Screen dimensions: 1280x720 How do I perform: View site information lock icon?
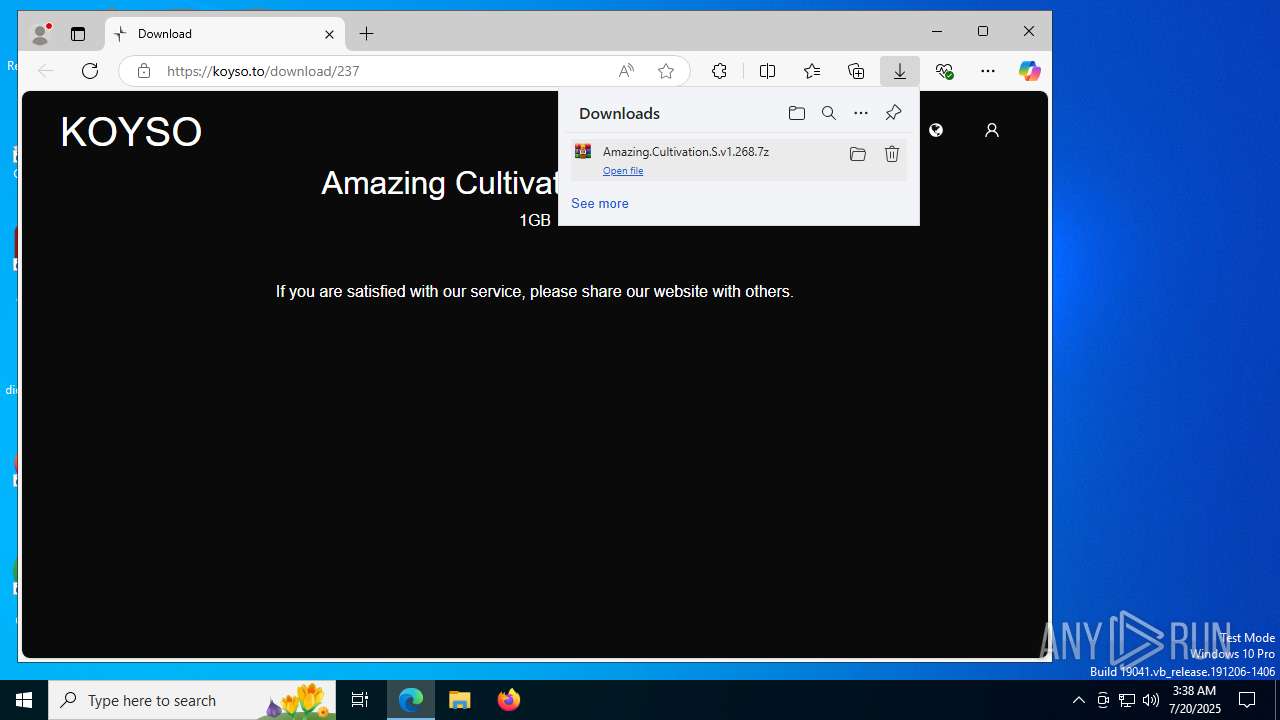(x=144, y=71)
